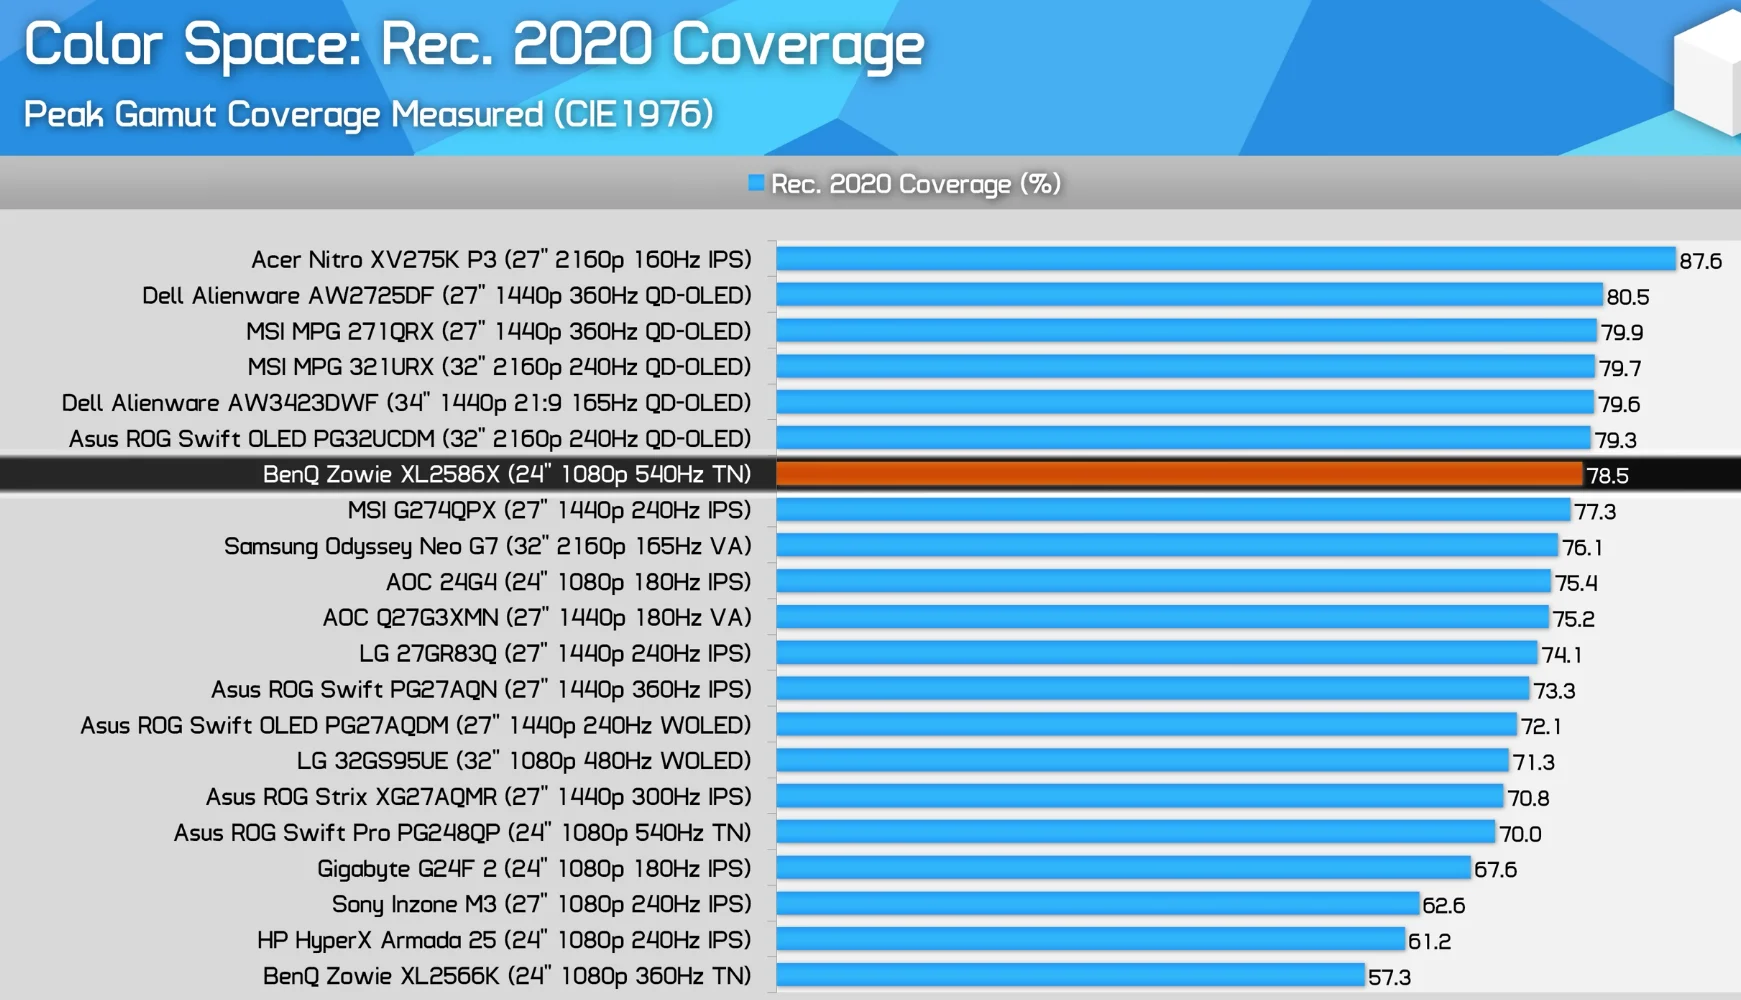Image resolution: width=1741 pixels, height=1000 pixels.
Task: Click the LG 27GR83Q label
Action: coord(555,654)
